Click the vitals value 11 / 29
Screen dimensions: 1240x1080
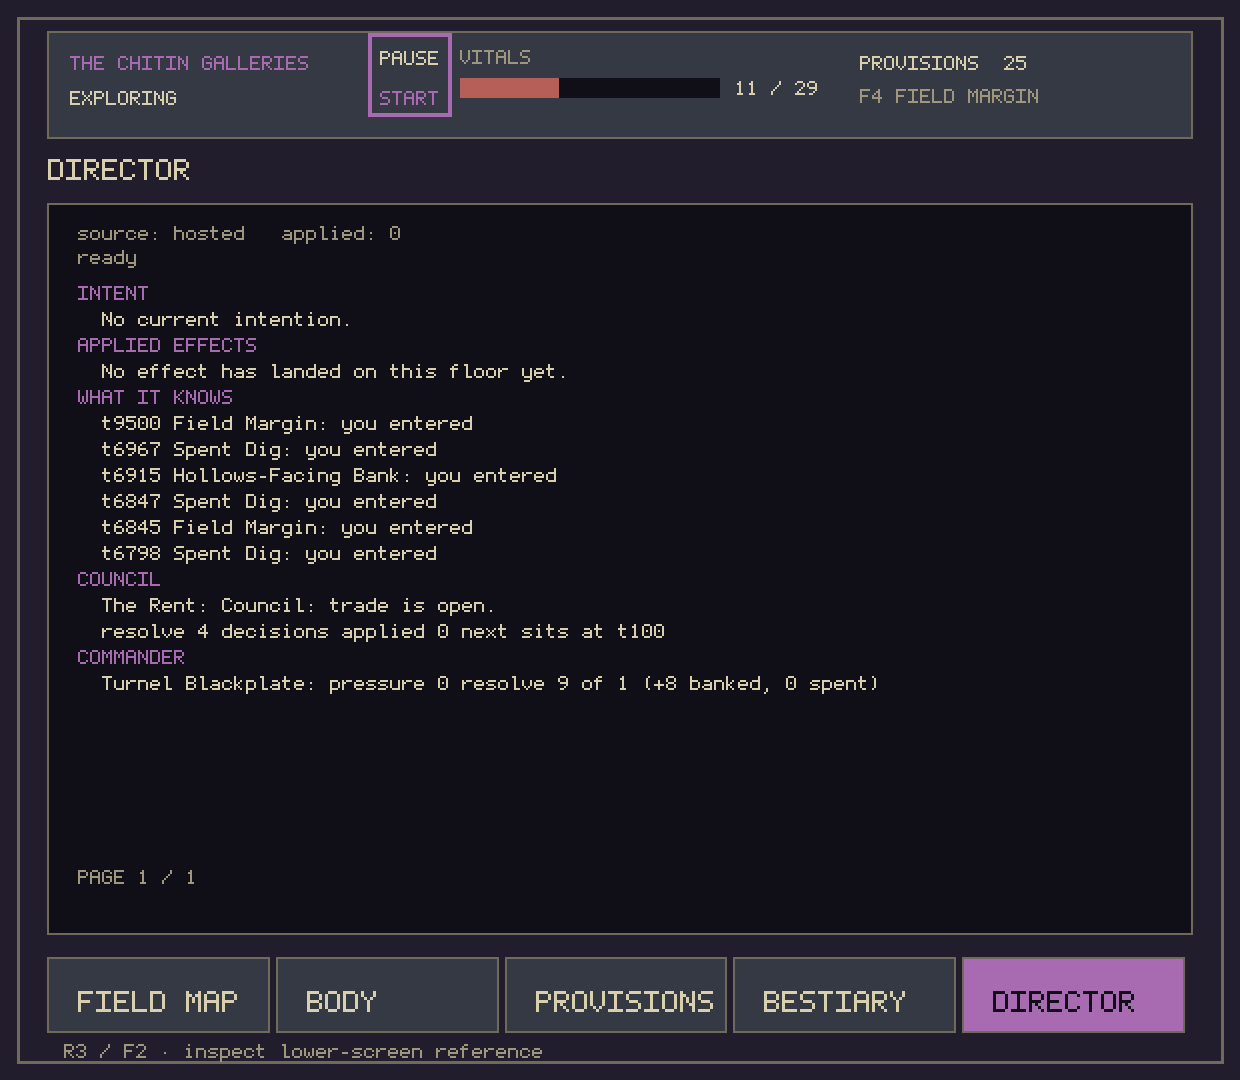coord(776,88)
